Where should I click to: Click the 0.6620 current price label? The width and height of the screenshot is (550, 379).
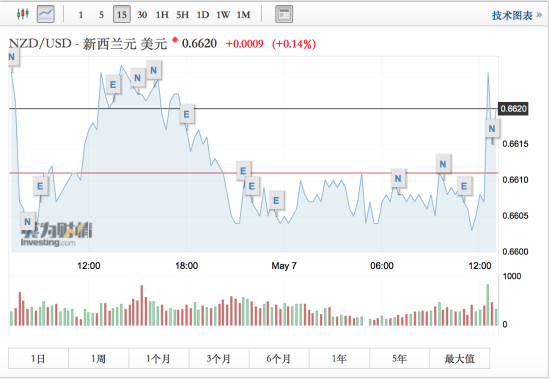coord(513,109)
